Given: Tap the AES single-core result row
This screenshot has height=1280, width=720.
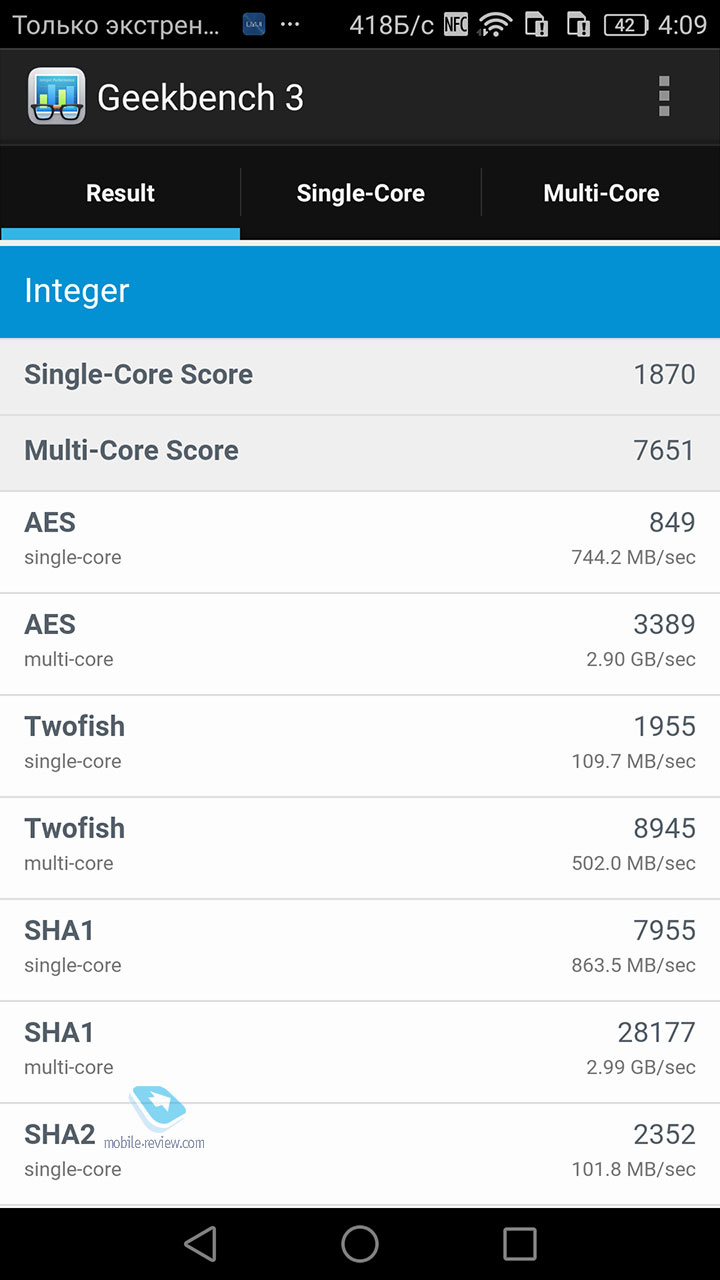Looking at the screenshot, I should [360, 542].
